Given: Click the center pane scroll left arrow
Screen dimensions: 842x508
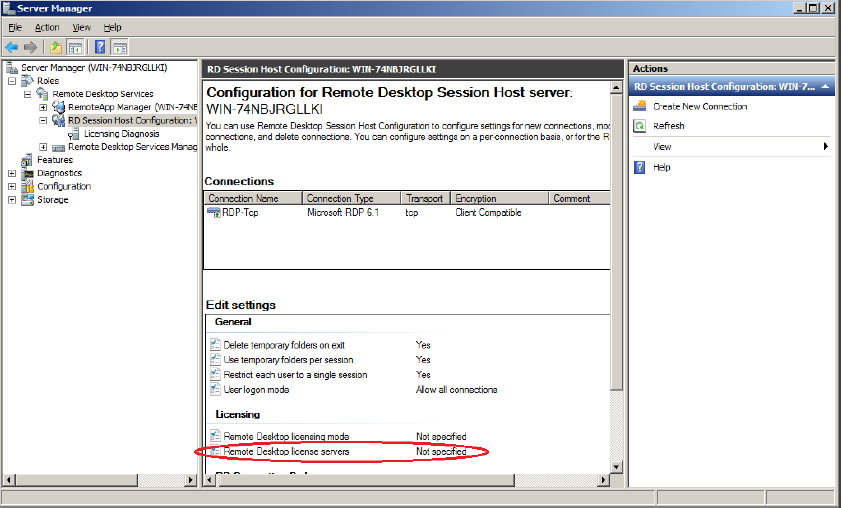Looking at the screenshot, I should pyautogui.click(x=210, y=480).
